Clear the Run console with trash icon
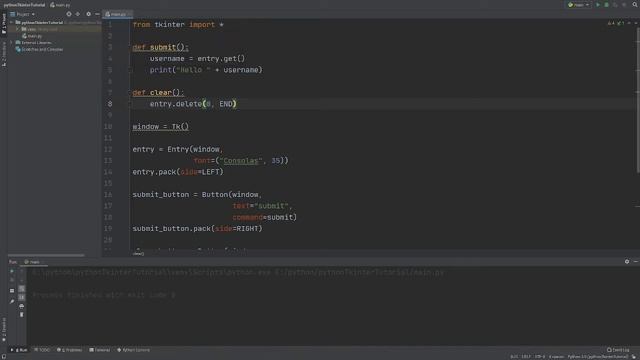The image size is (640, 360). (22, 315)
